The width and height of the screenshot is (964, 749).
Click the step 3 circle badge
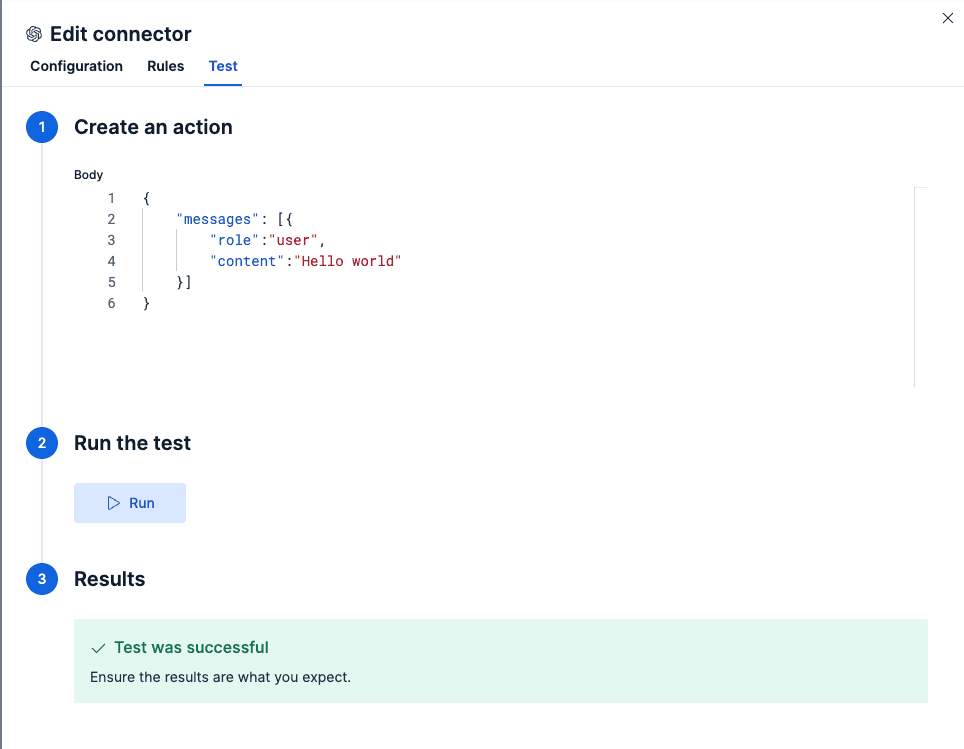tap(42, 580)
